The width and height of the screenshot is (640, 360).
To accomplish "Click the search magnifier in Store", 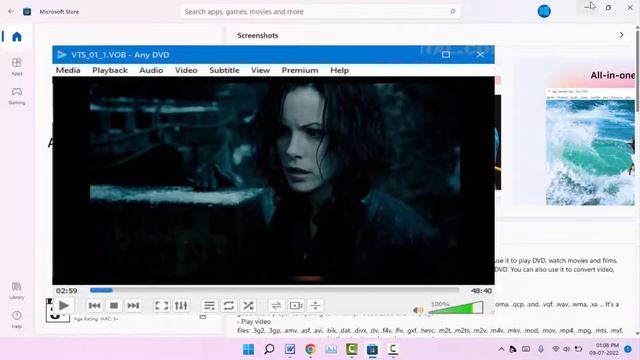I will [x=453, y=11].
